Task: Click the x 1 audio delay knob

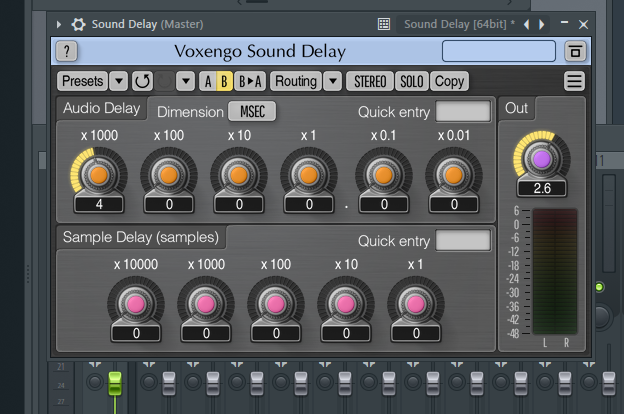Action: click(308, 175)
